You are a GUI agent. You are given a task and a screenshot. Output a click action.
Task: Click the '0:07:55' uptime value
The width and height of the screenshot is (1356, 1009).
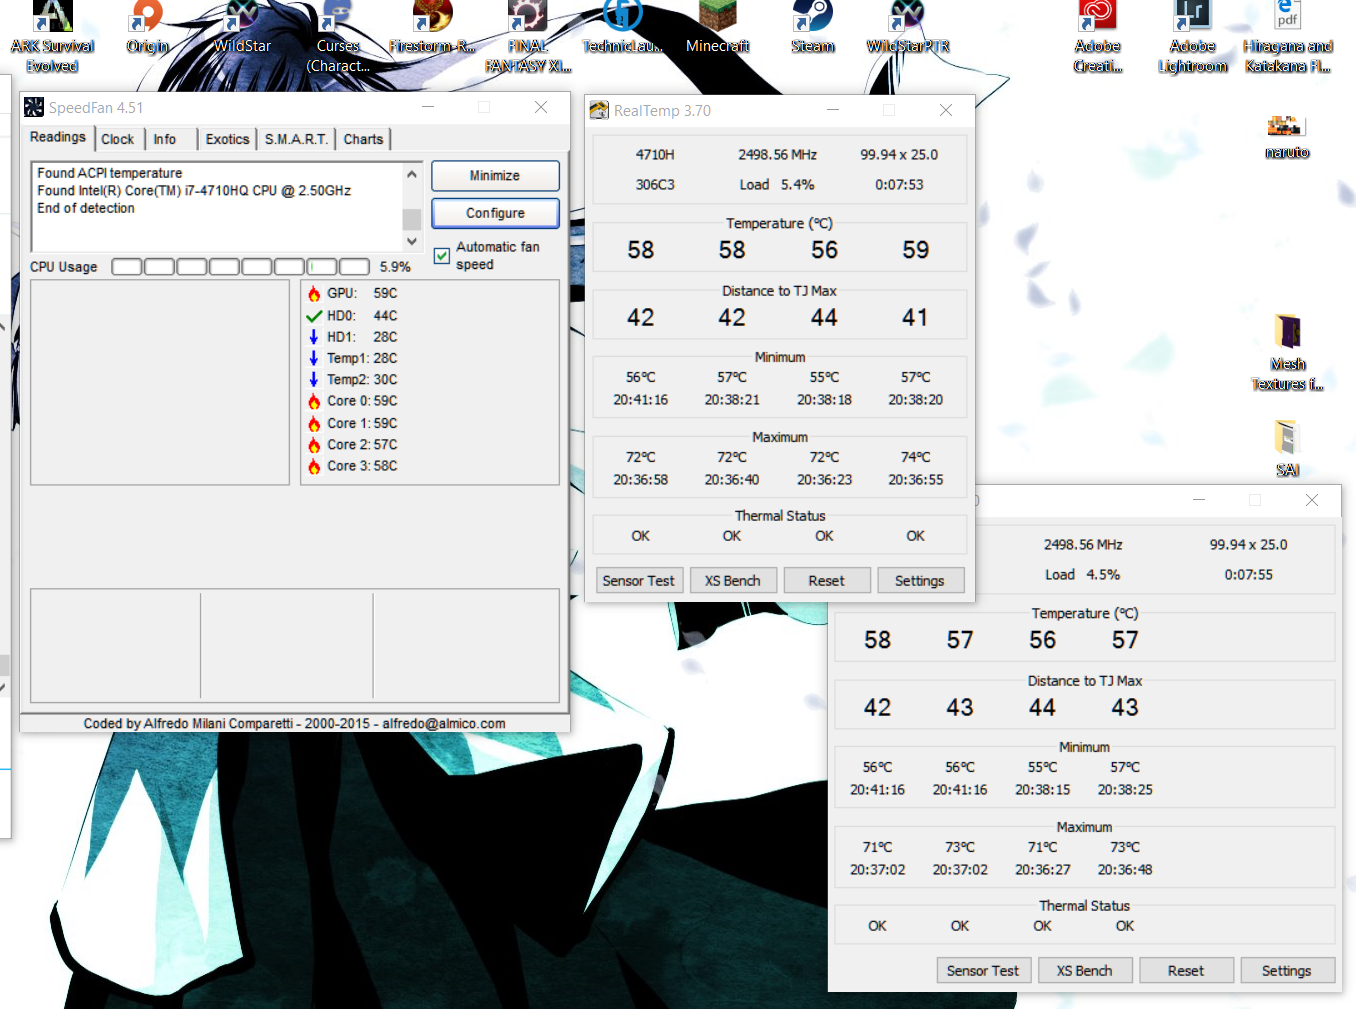pos(1248,575)
